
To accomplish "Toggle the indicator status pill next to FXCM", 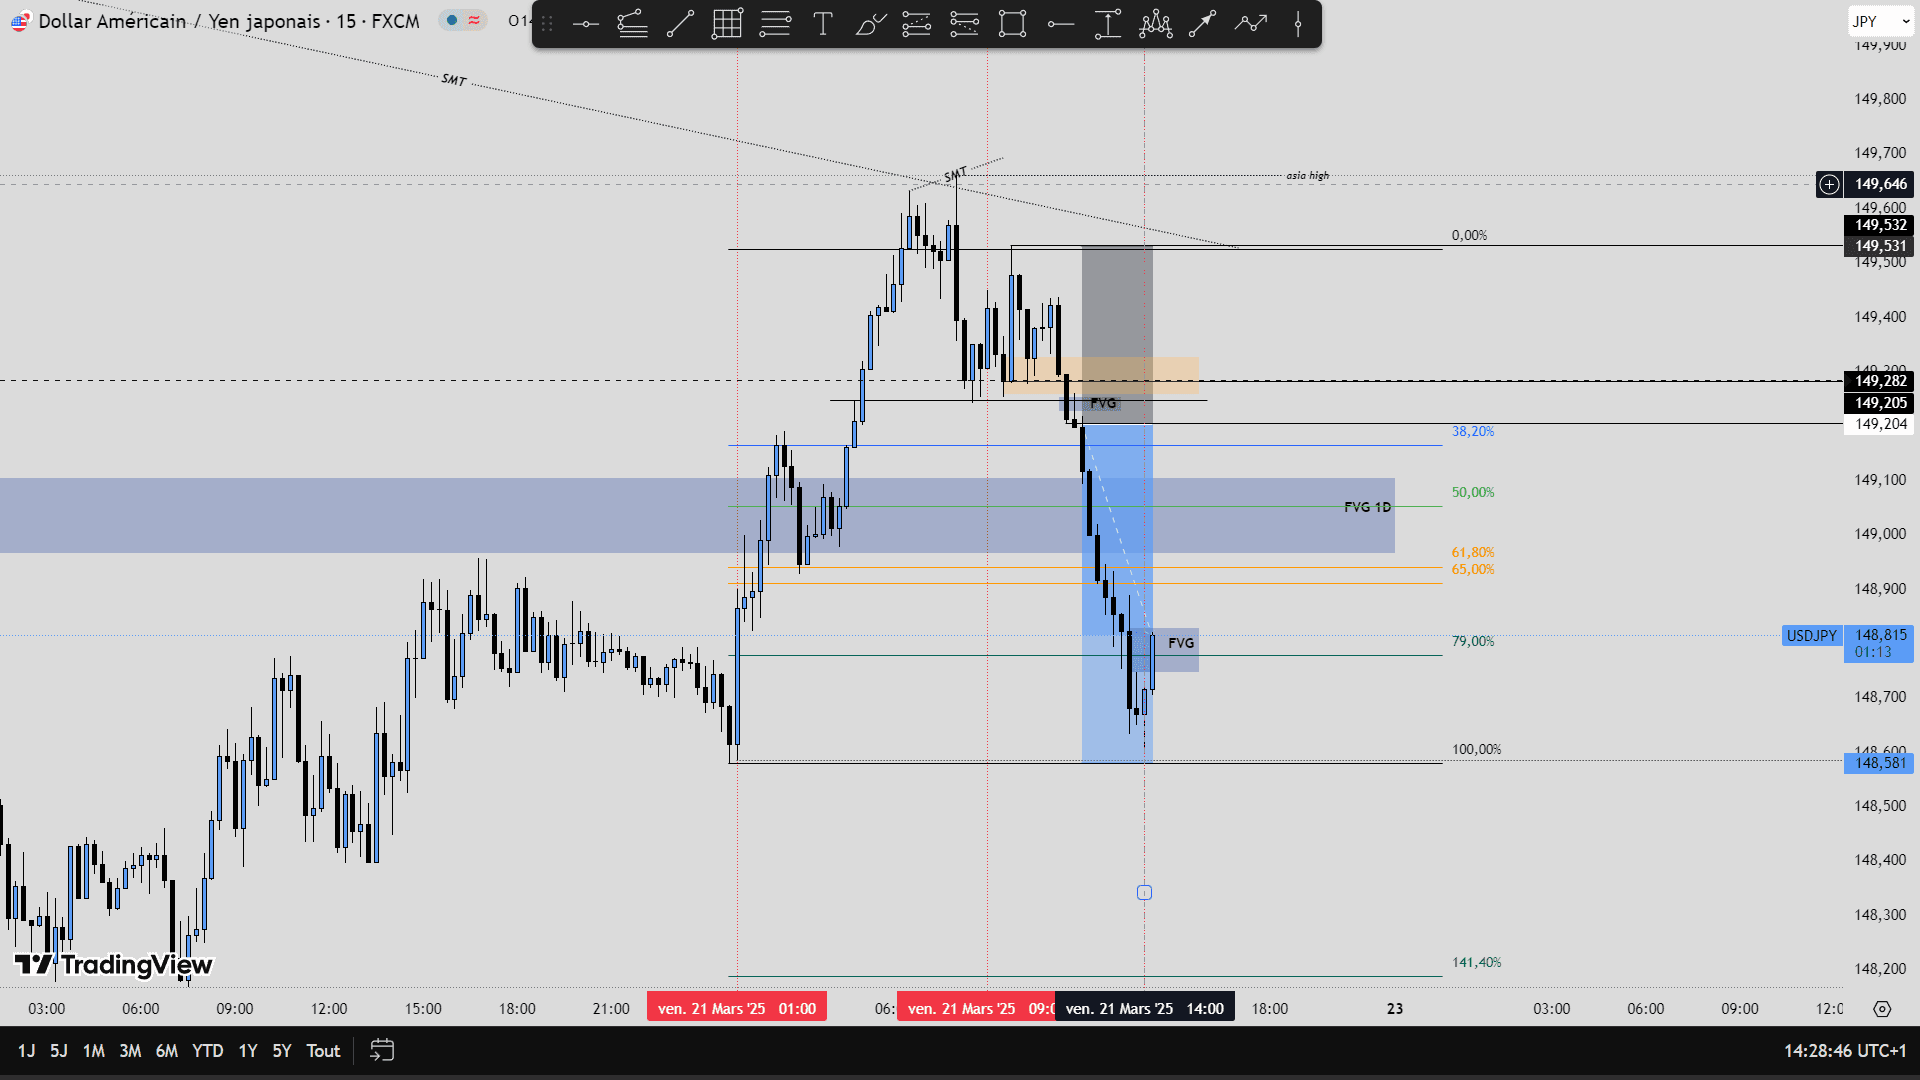I will [462, 20].
